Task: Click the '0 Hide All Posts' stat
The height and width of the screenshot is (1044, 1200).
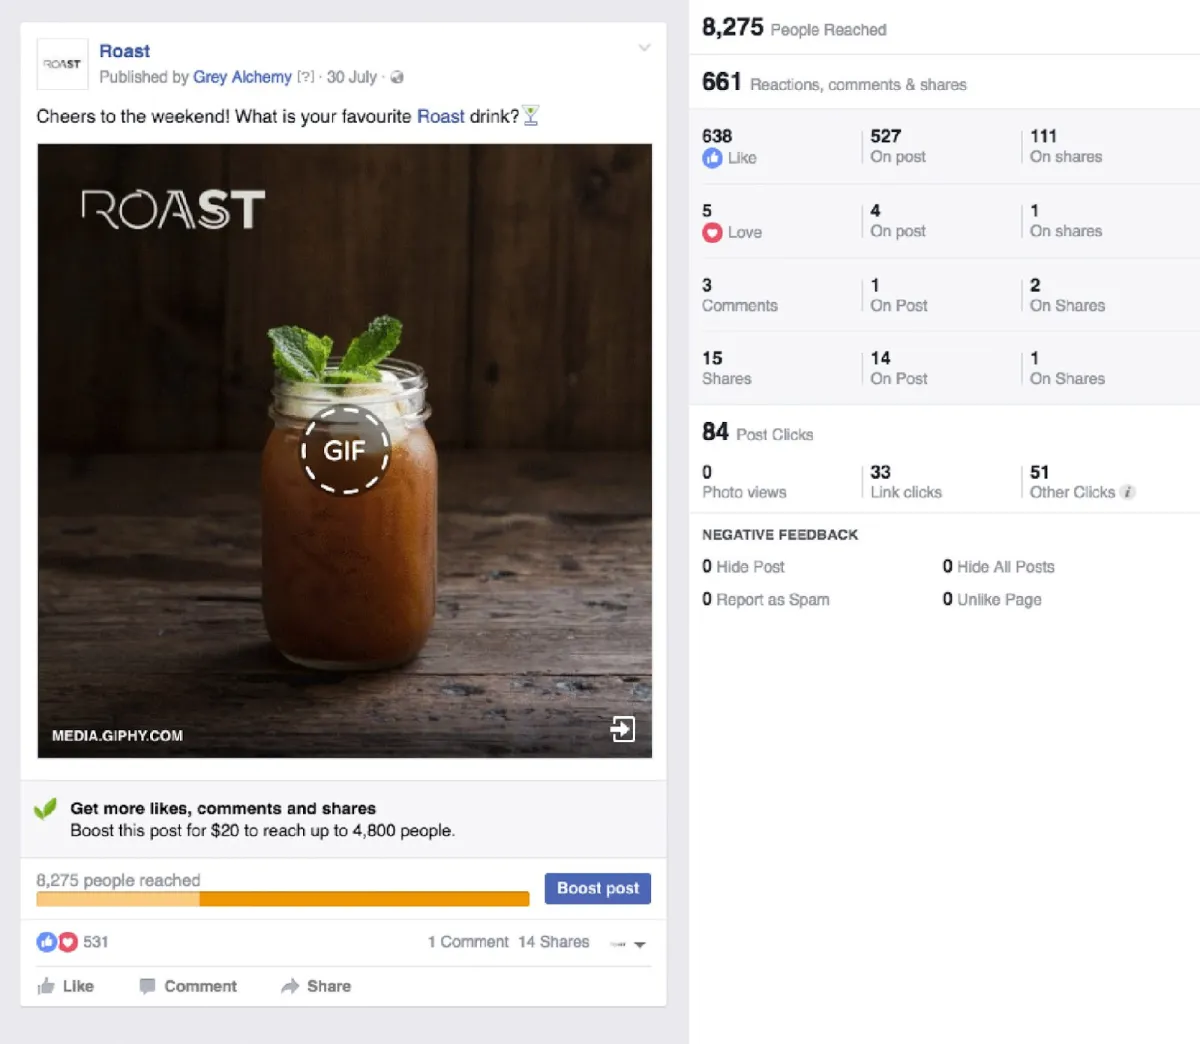Action: 998,567
